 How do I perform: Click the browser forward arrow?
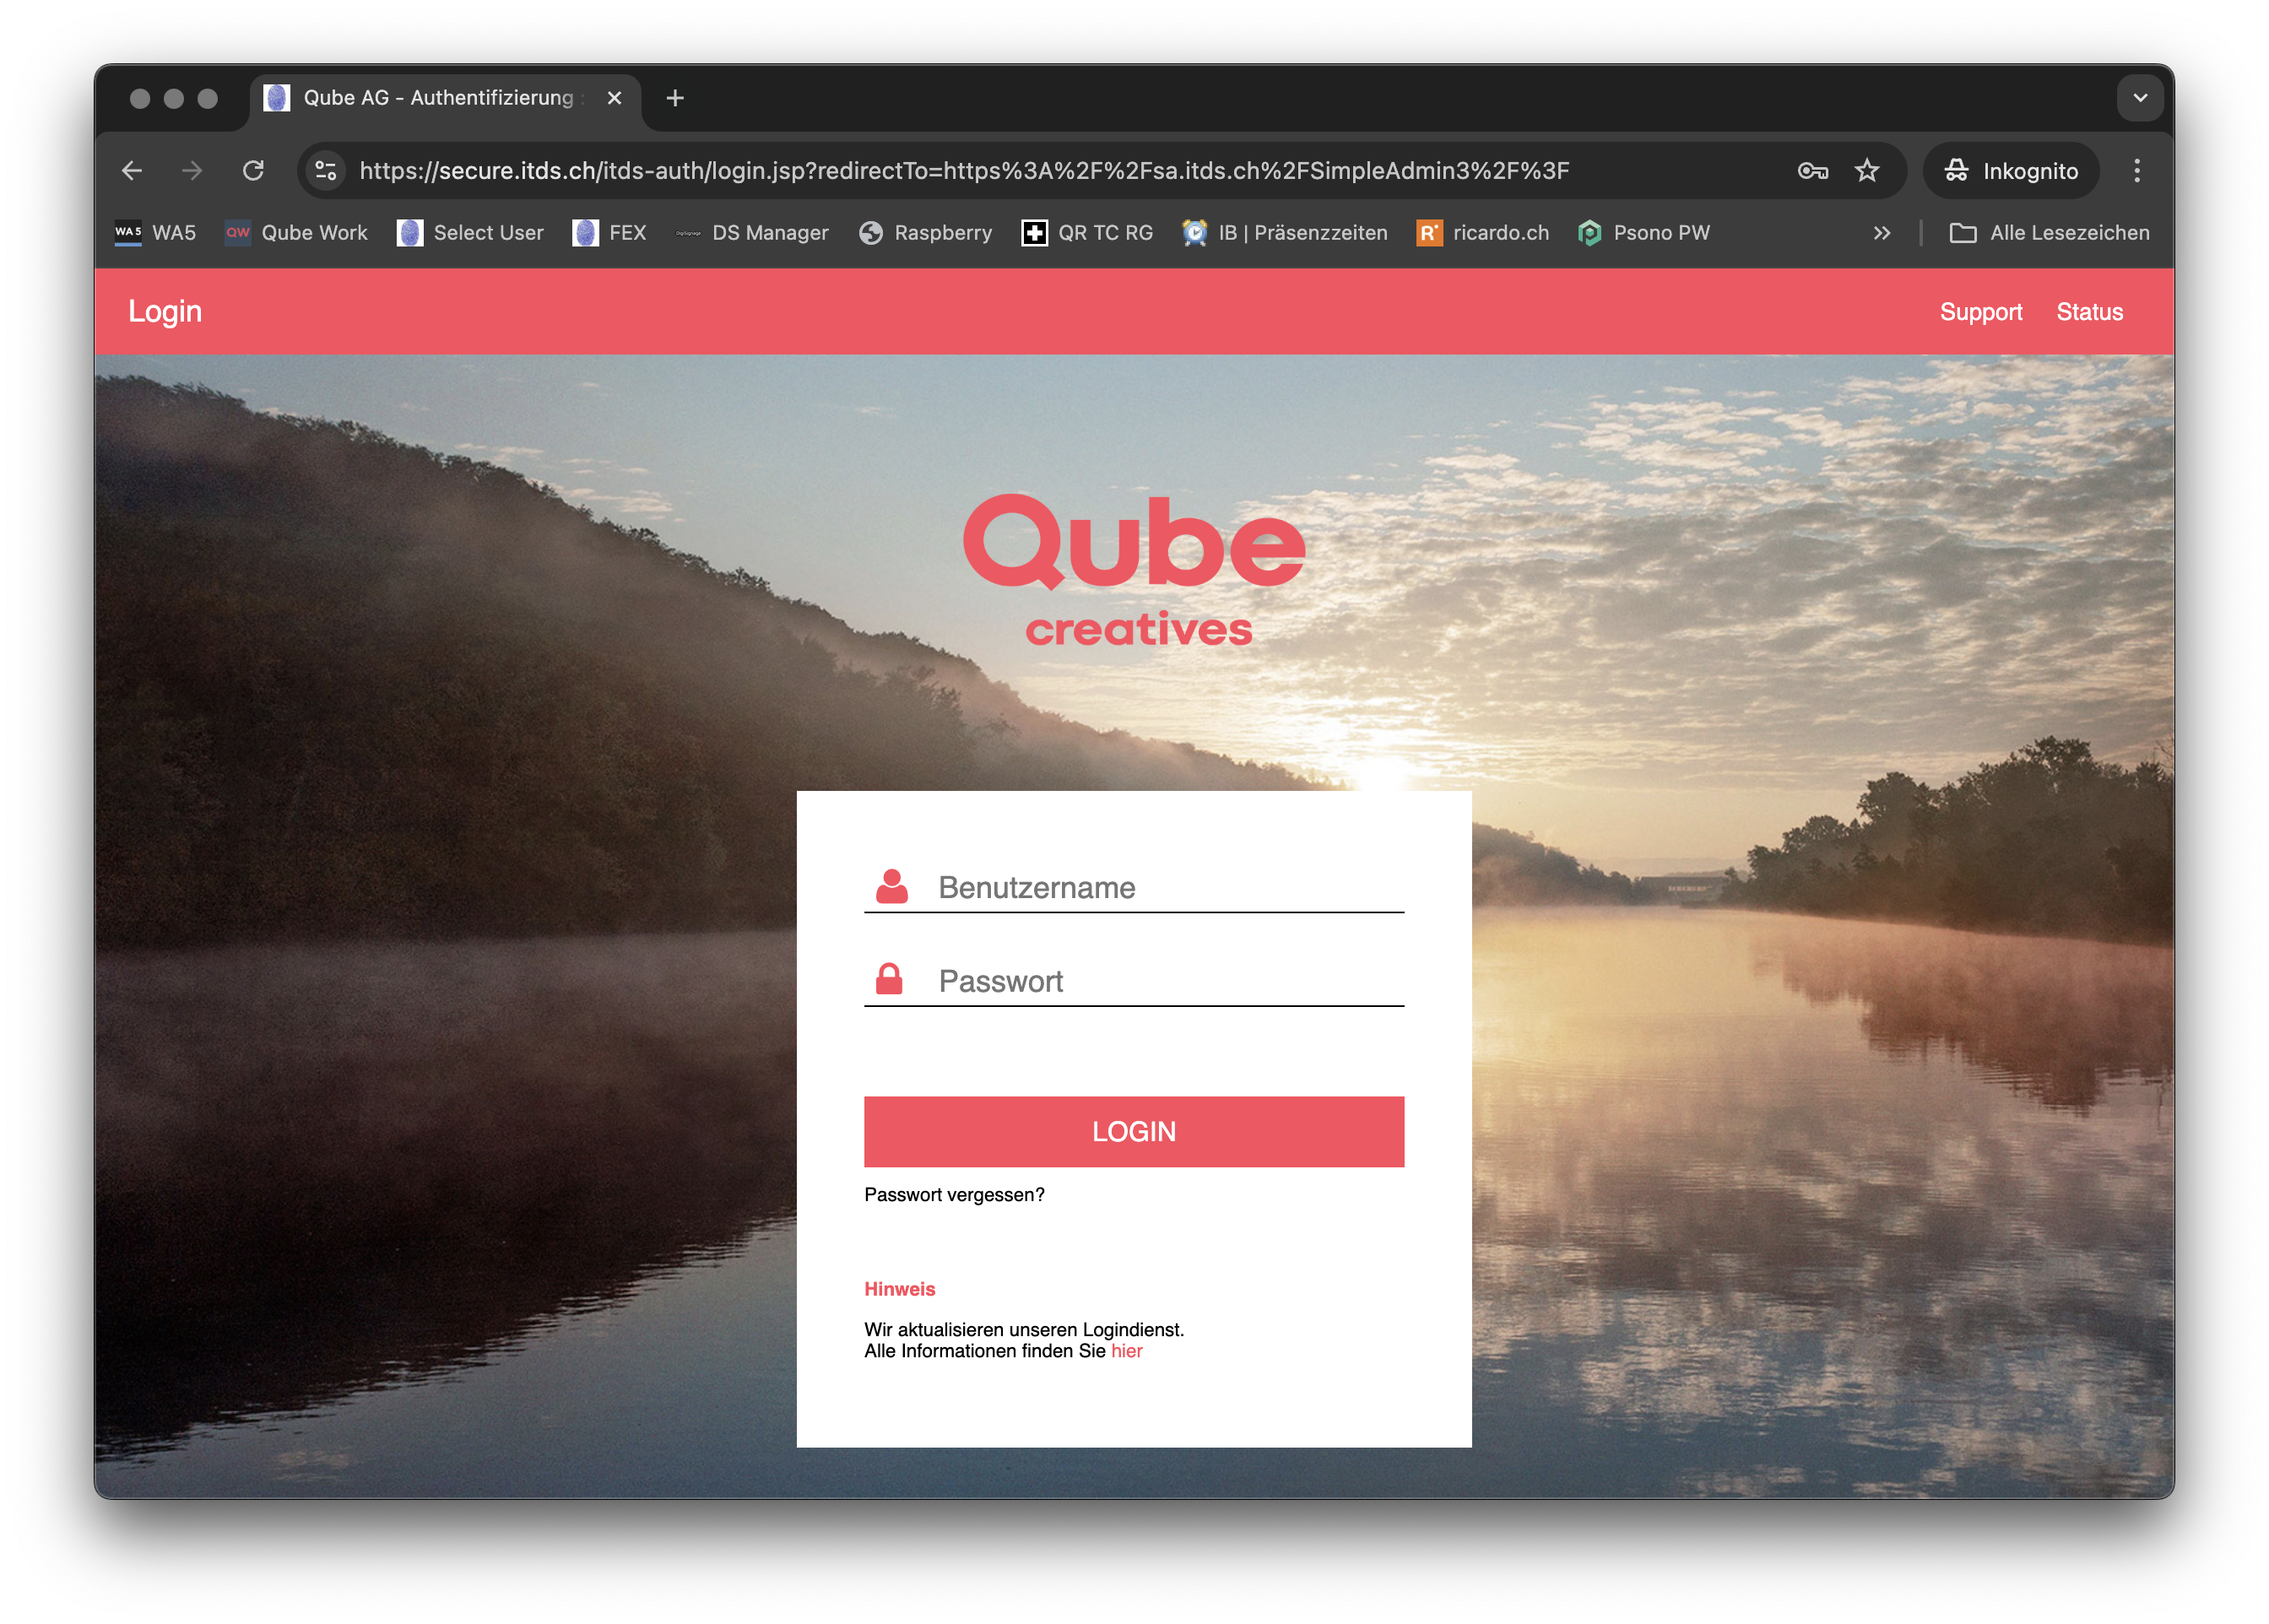[192, 171]
